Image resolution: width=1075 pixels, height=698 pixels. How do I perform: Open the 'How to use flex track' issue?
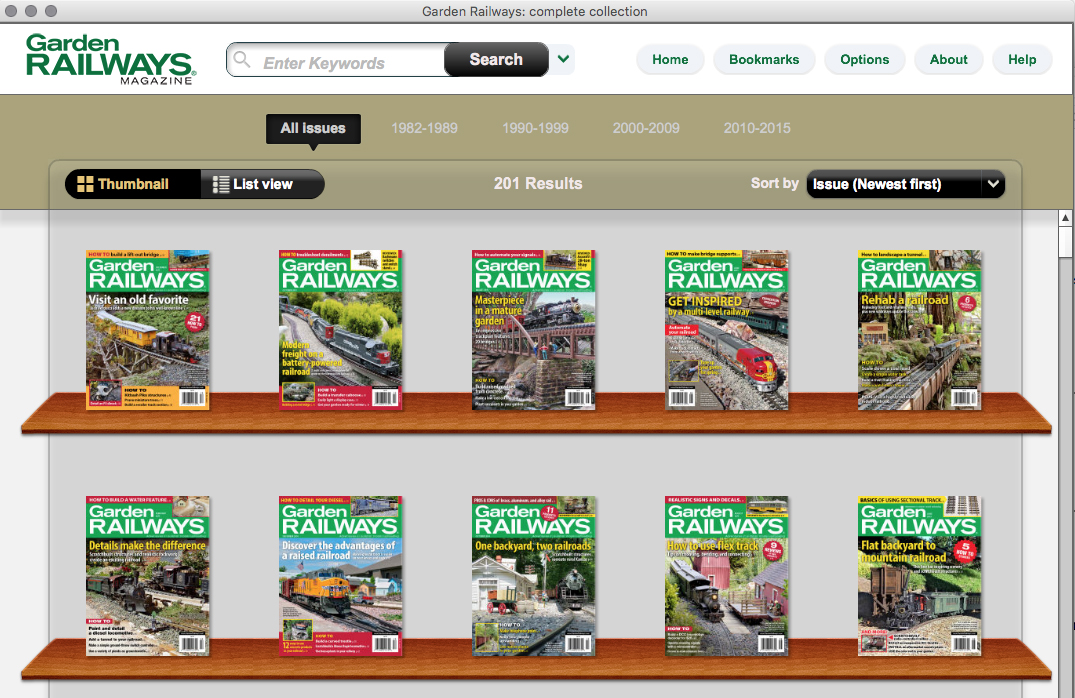point(727,575)
